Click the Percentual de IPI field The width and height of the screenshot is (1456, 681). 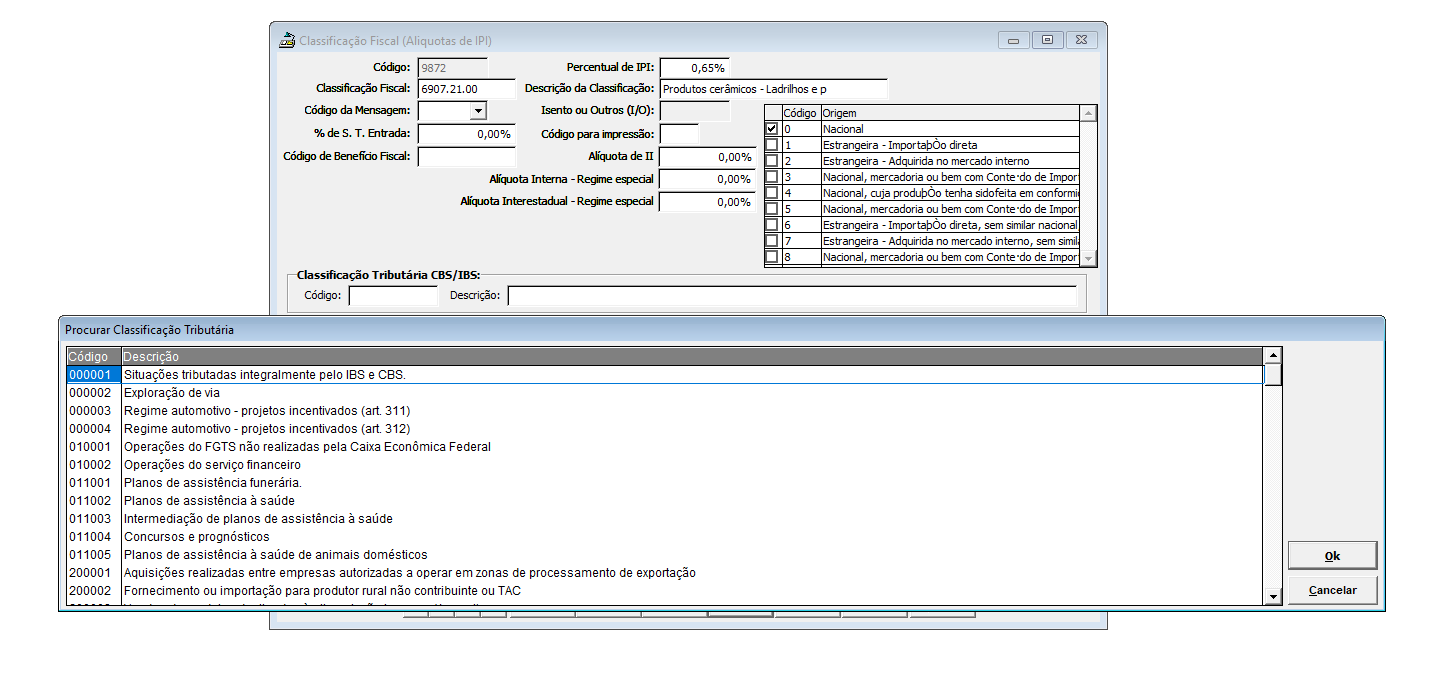tap(694, 68)
